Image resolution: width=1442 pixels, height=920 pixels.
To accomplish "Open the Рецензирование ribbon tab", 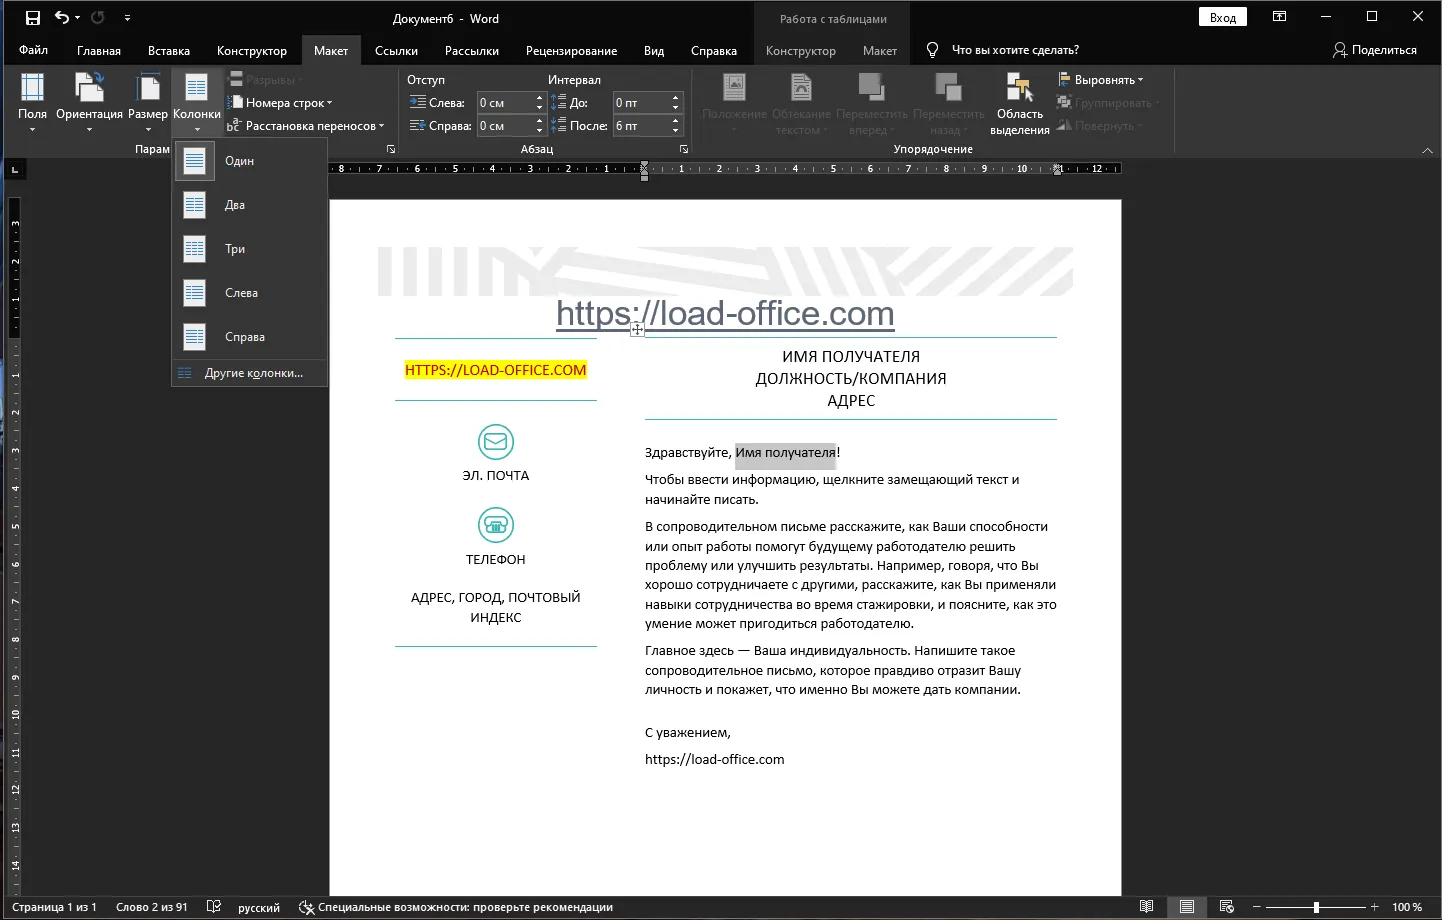I will coord(571,51).
